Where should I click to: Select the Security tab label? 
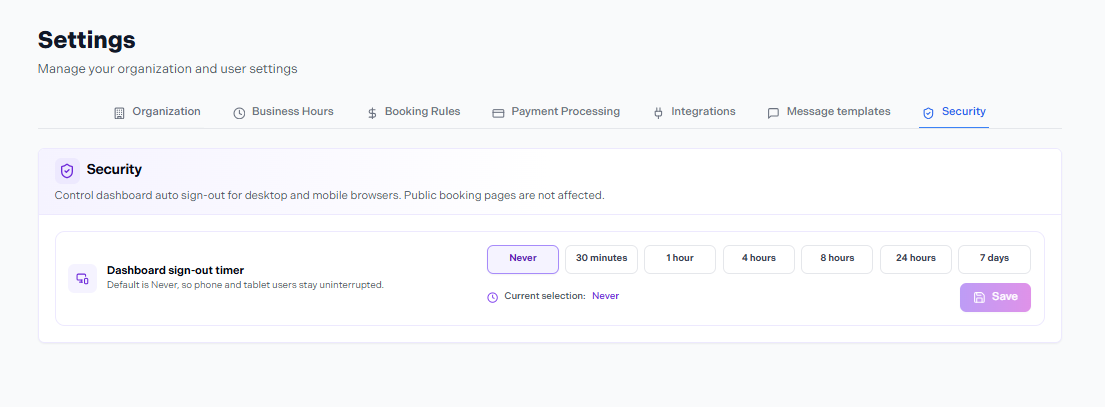[x=963, y=111]
